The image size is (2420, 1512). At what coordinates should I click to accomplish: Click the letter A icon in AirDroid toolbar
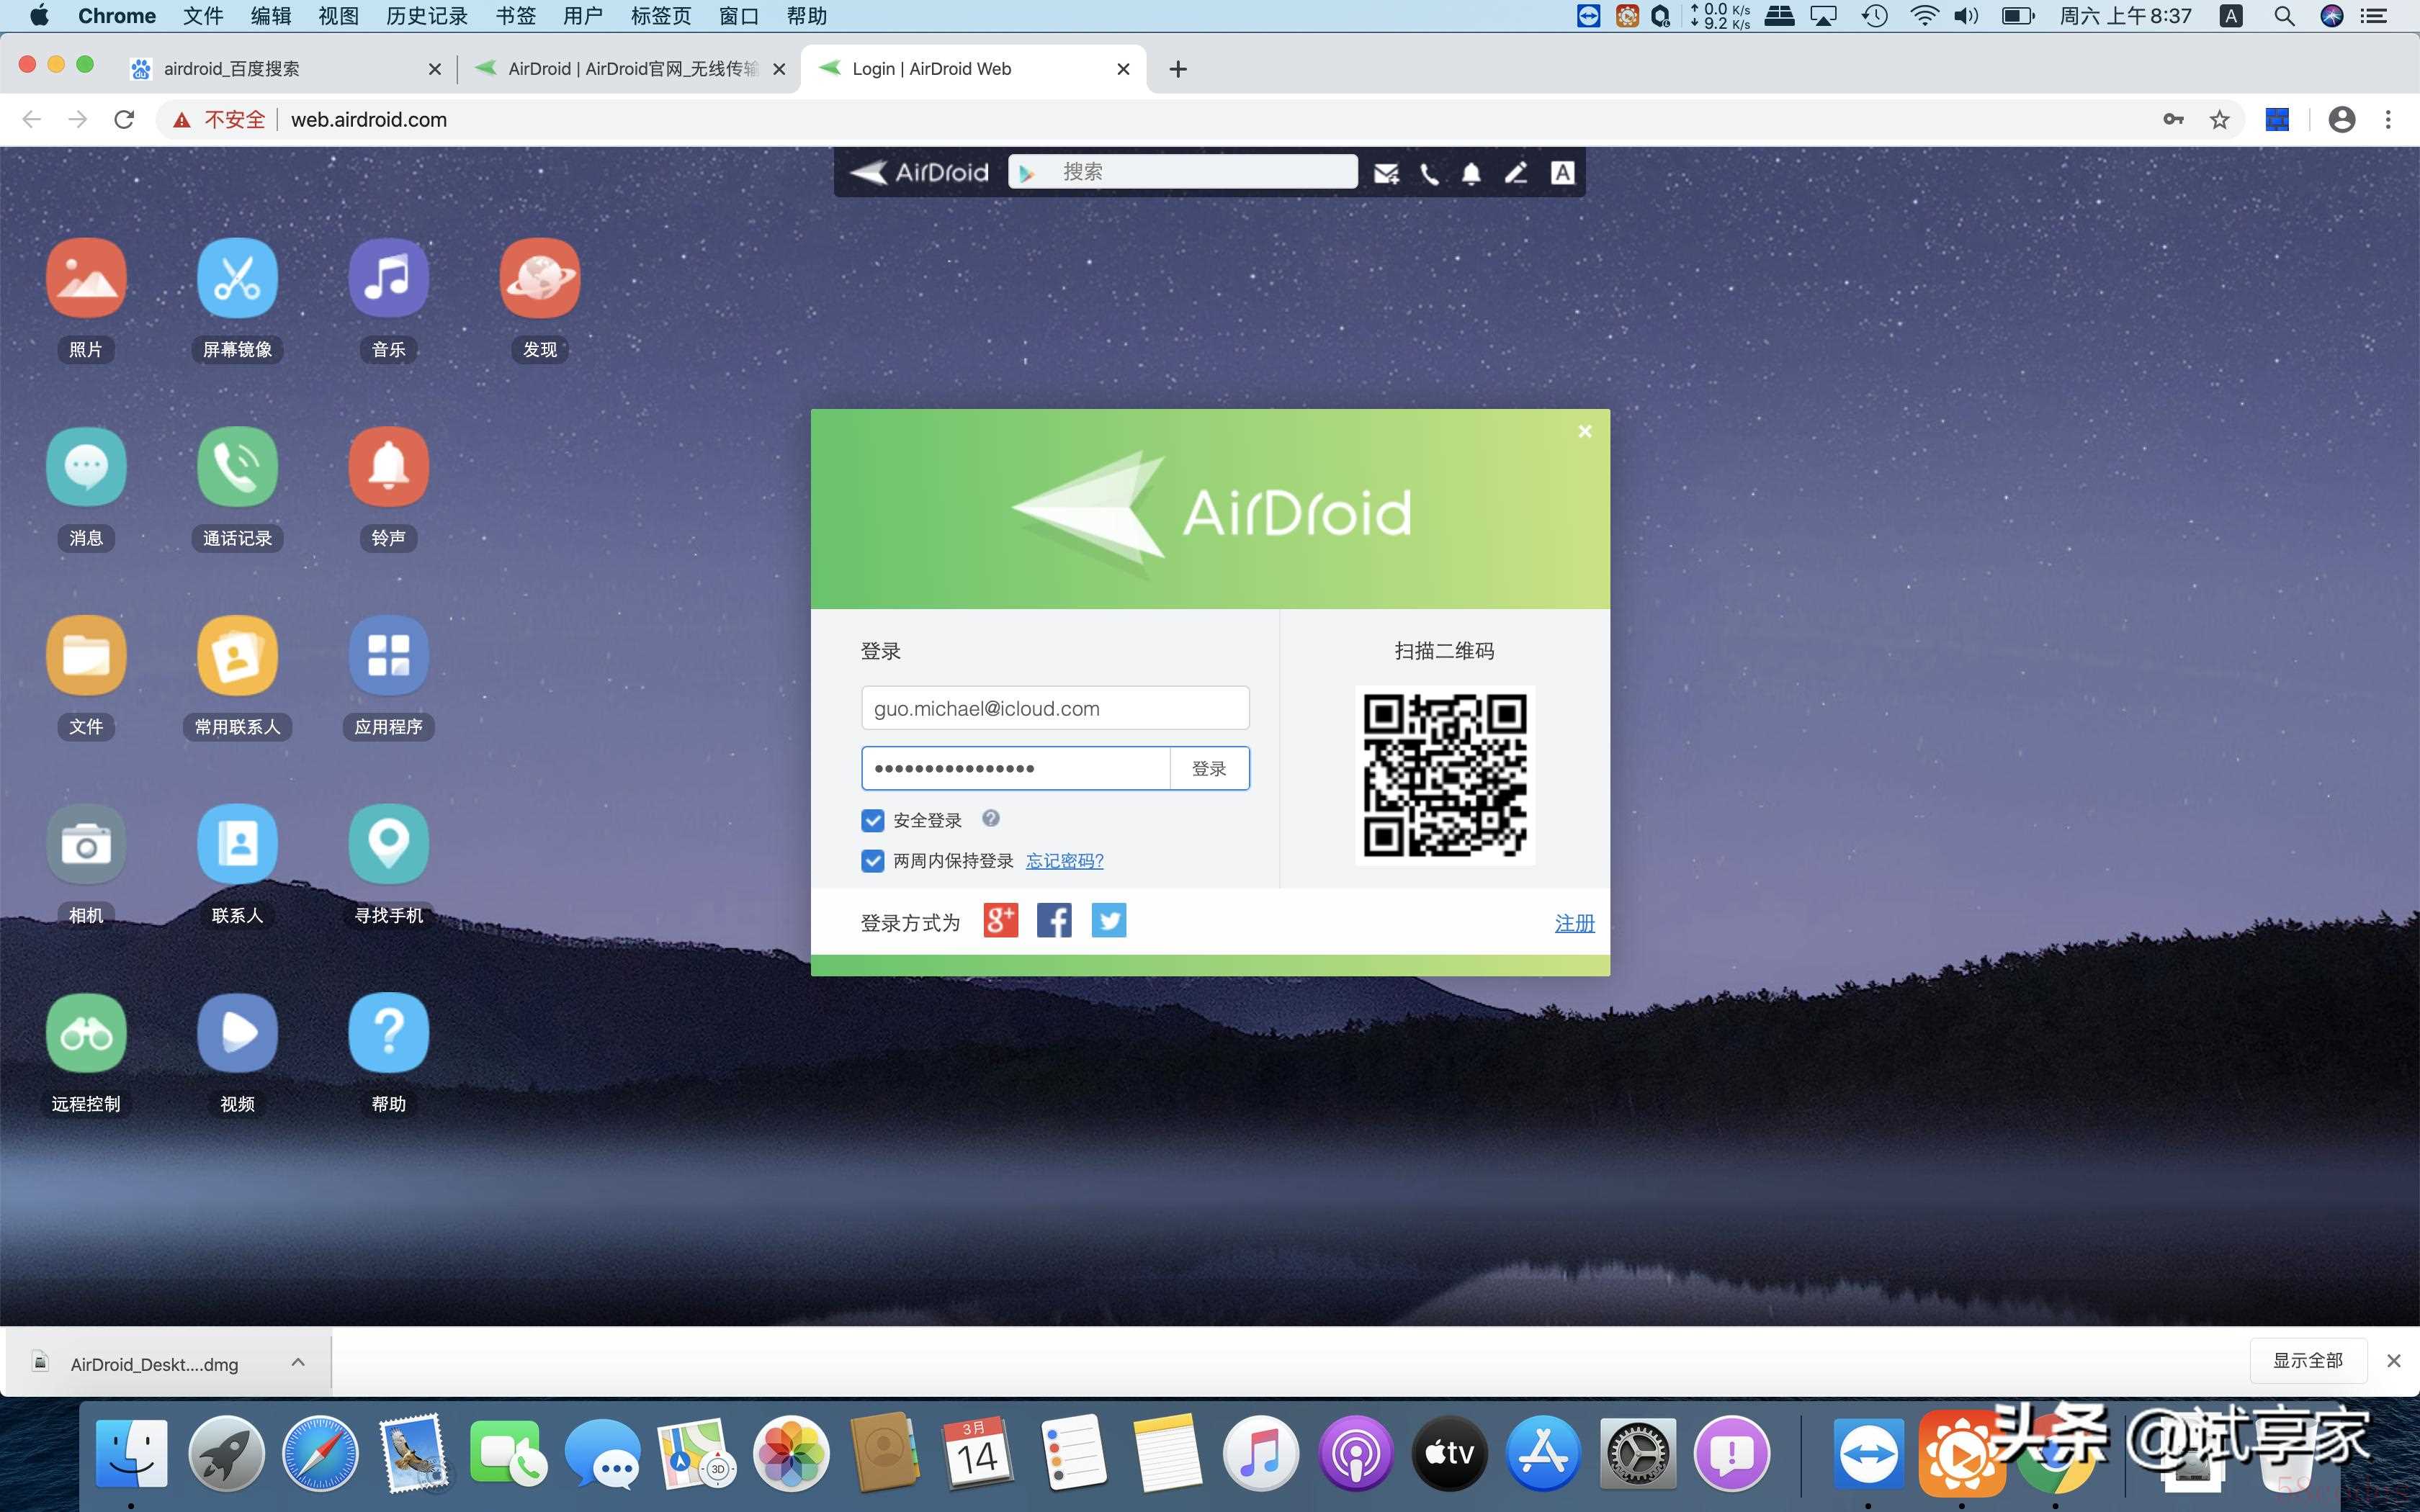[1562, 172]
